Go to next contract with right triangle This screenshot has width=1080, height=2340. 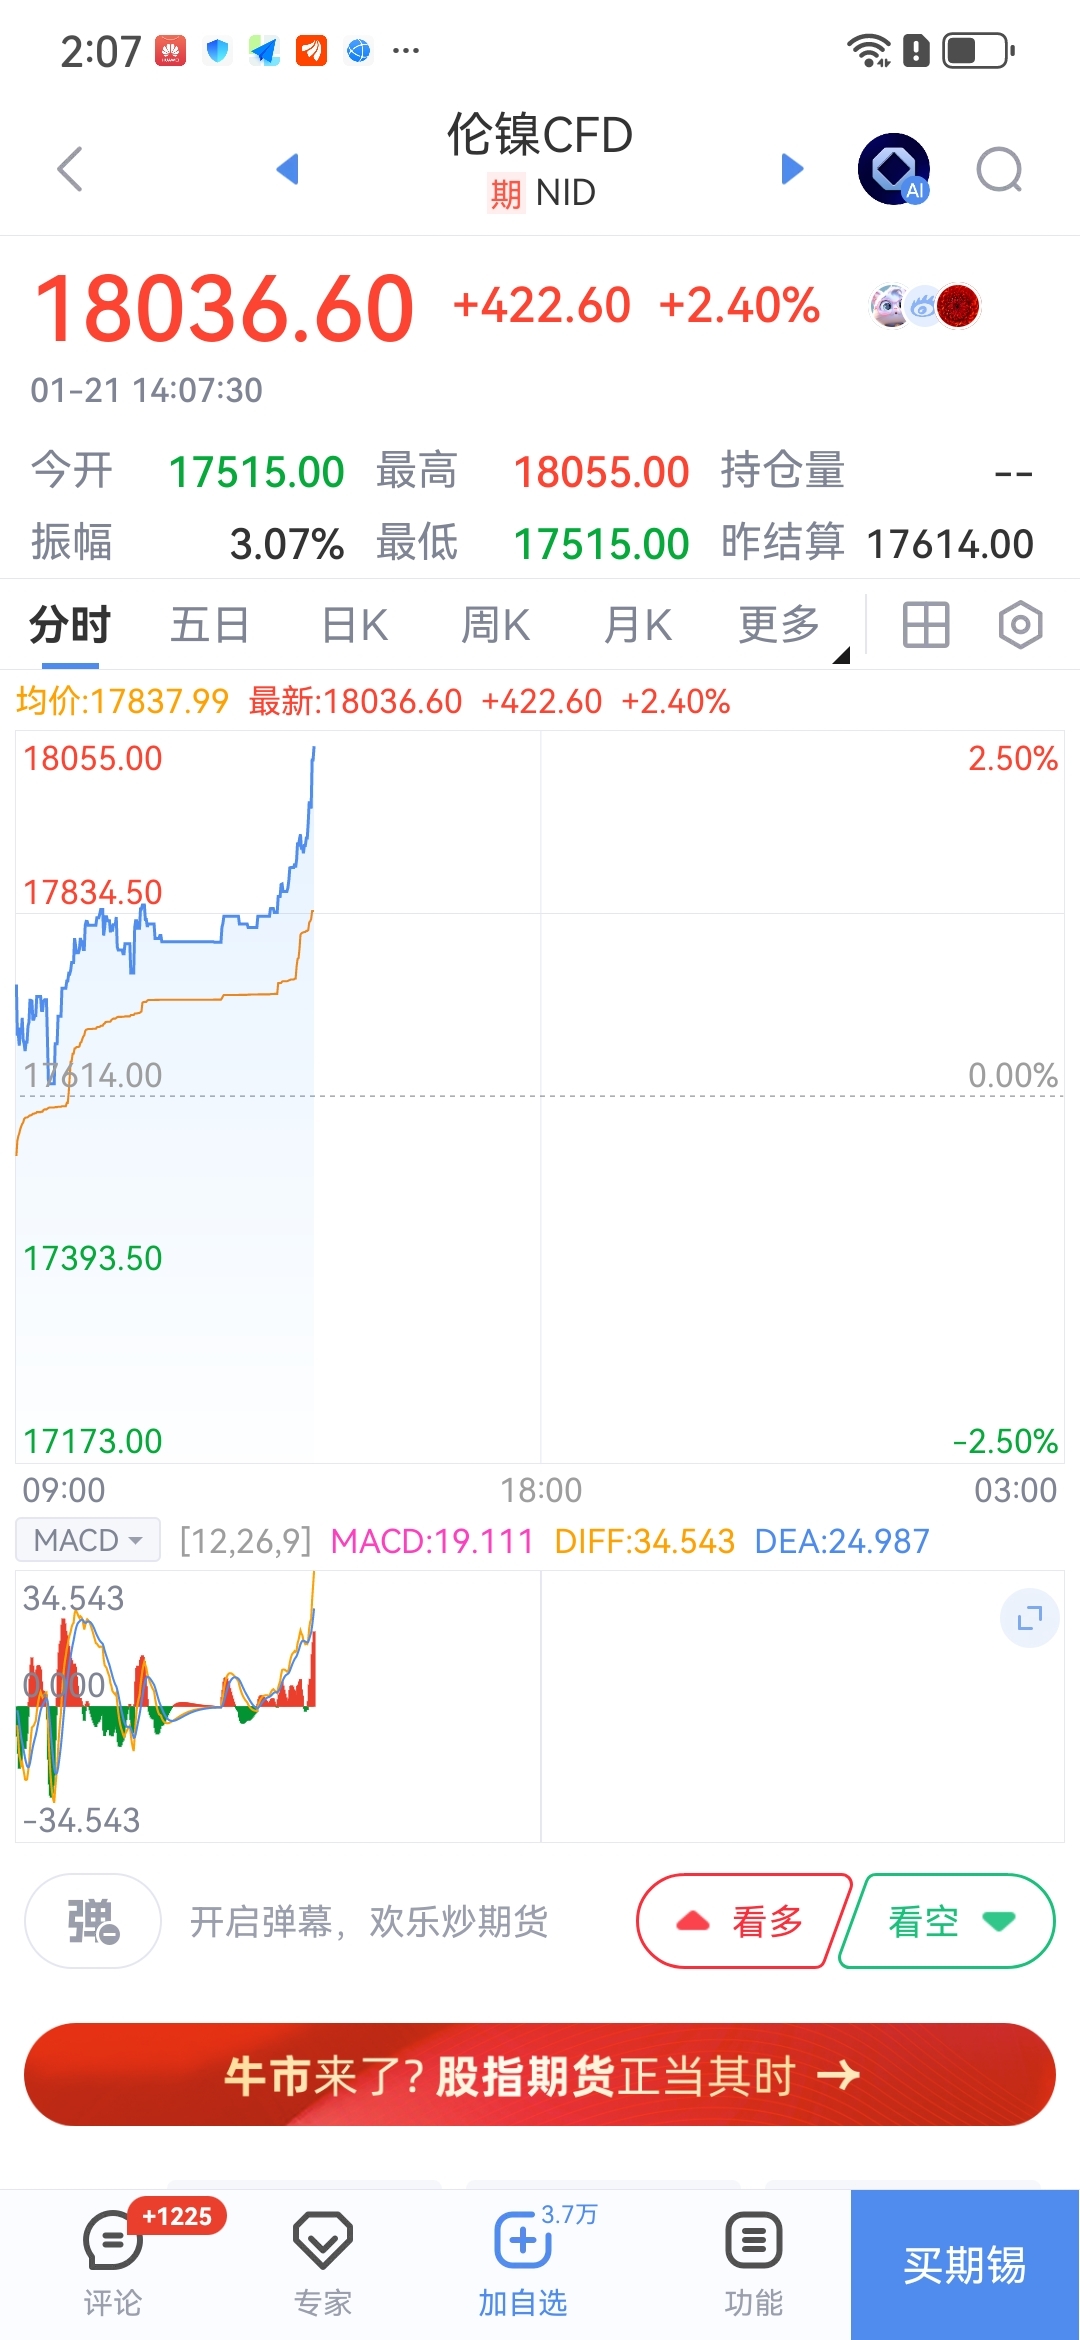click(x=792, y=168)
